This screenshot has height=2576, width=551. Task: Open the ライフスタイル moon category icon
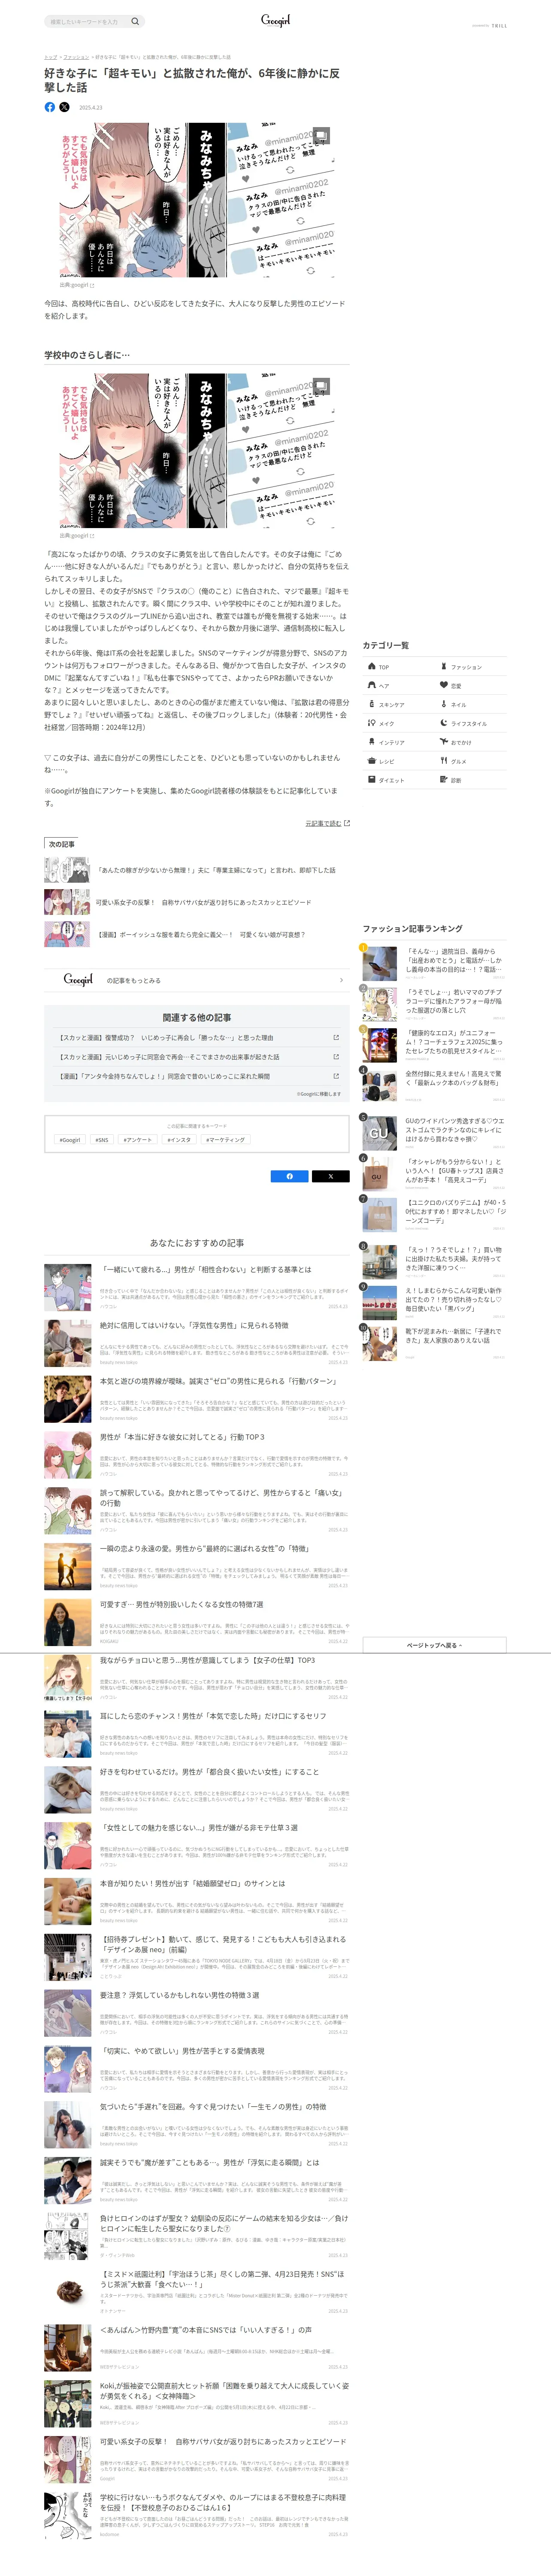(444, 723)
